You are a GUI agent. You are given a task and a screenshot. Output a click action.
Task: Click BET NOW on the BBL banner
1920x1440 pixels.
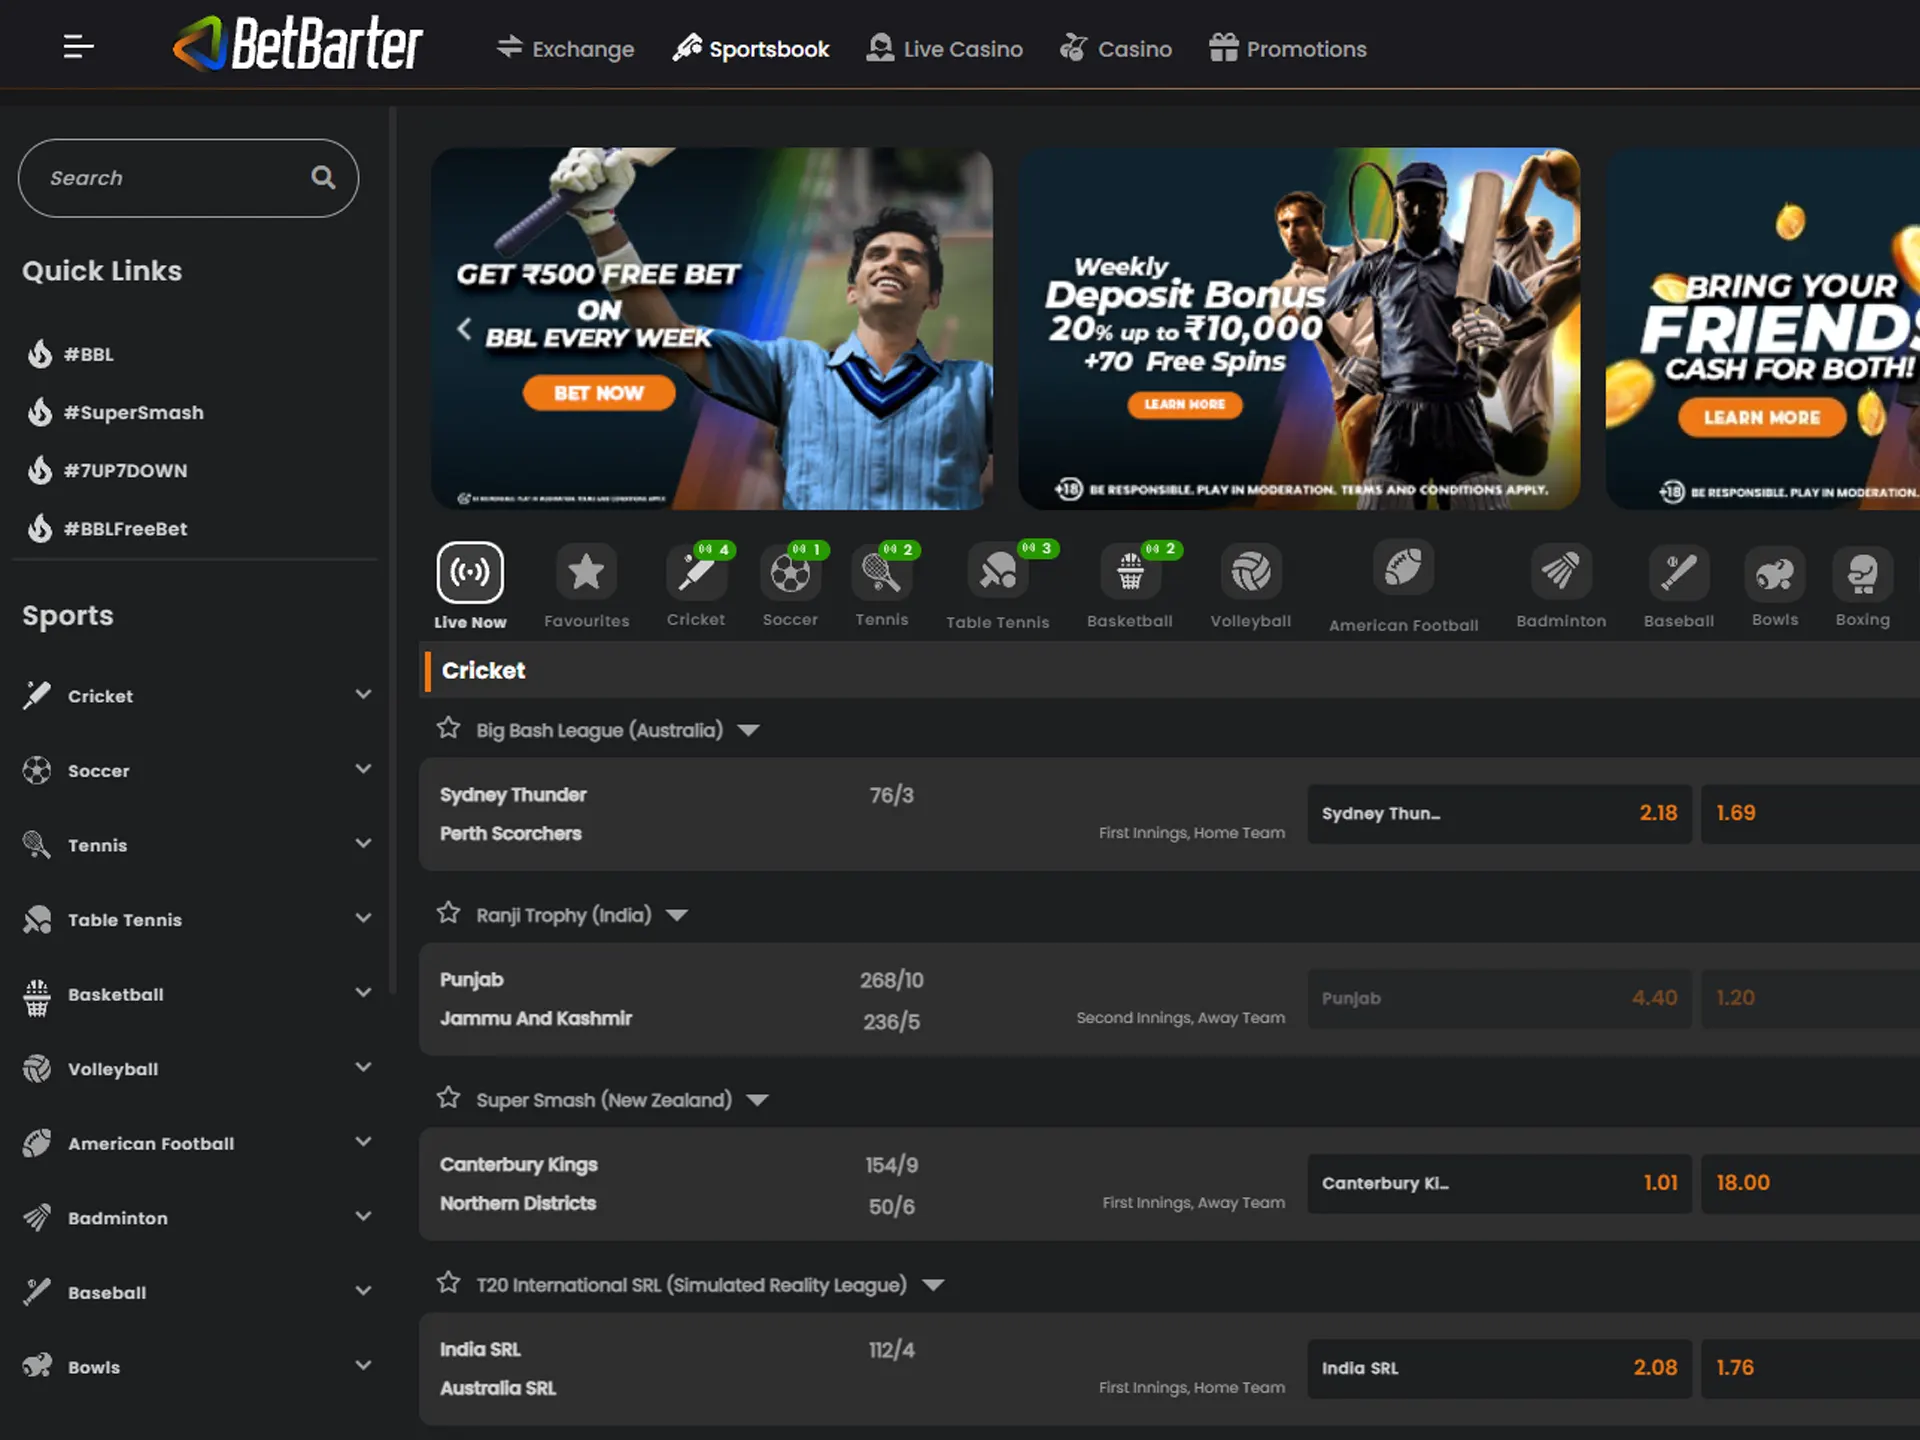point(599,393)
